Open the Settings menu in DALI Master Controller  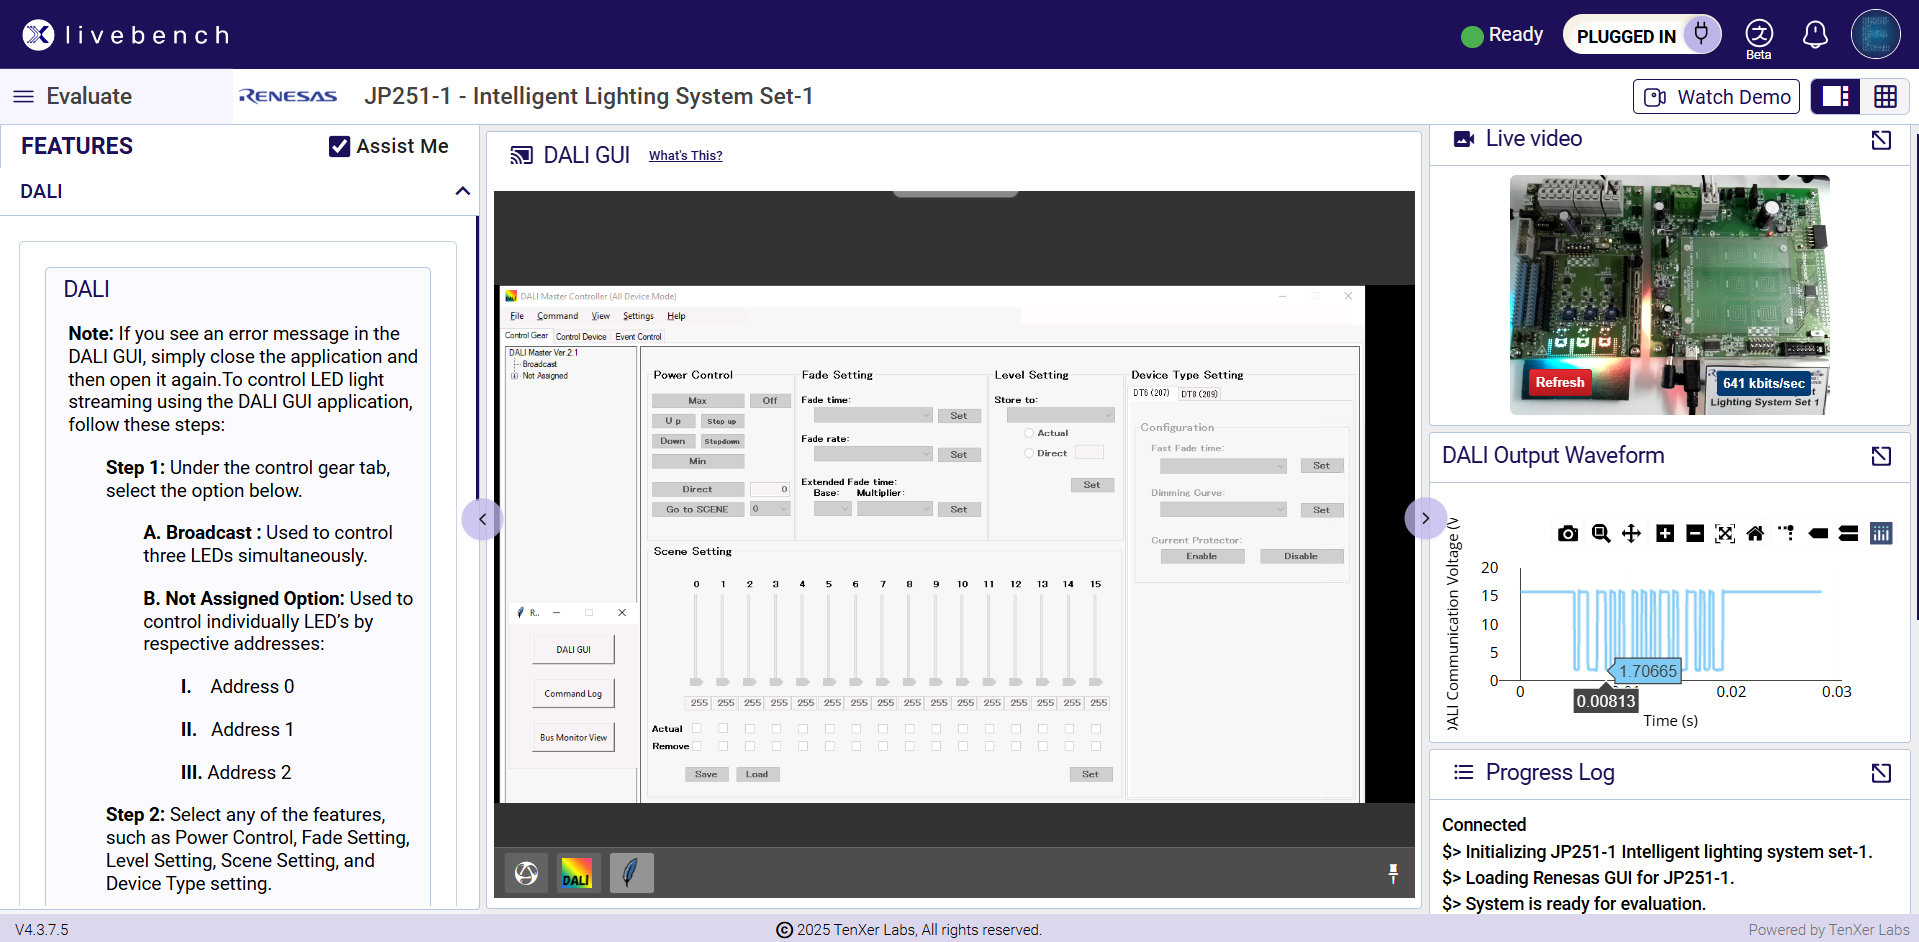638,316
